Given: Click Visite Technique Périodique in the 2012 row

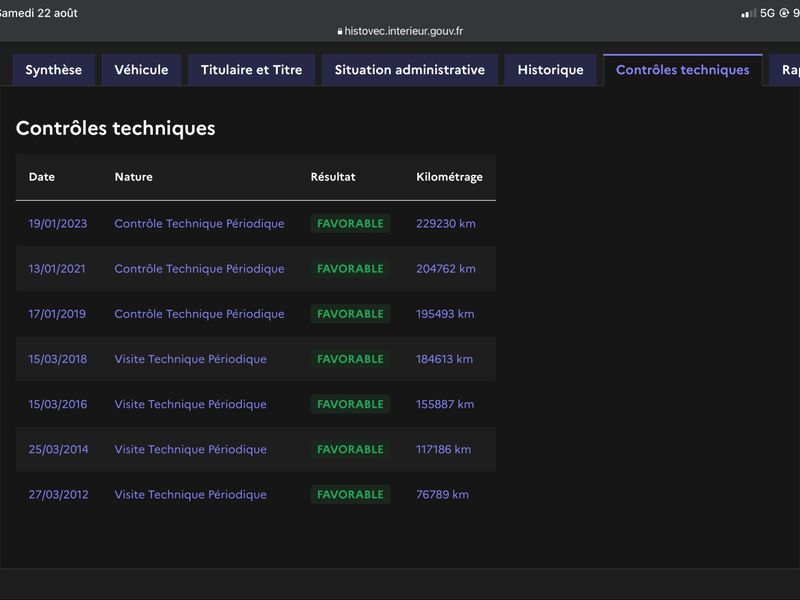Looking at the screenshot, I should pos(190,494).
